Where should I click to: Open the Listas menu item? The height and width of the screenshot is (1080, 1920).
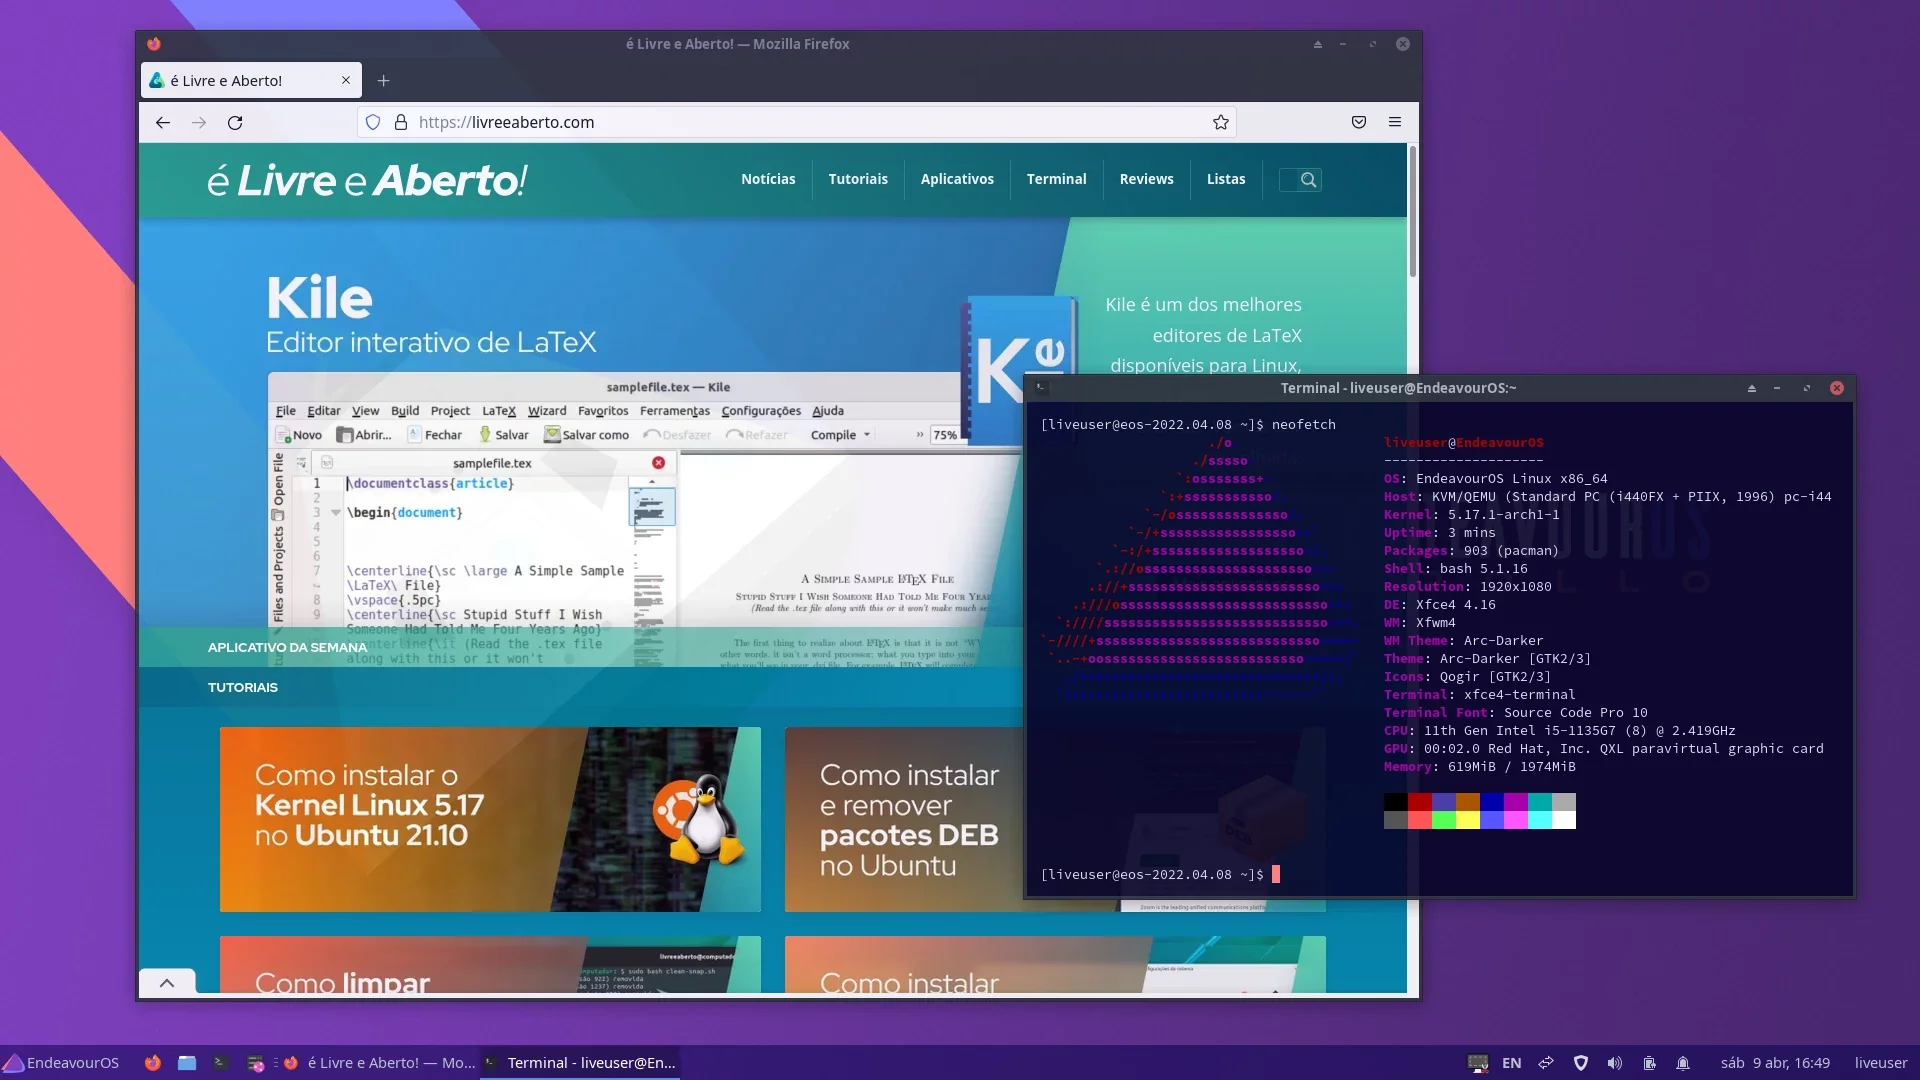pos(1226,179)
